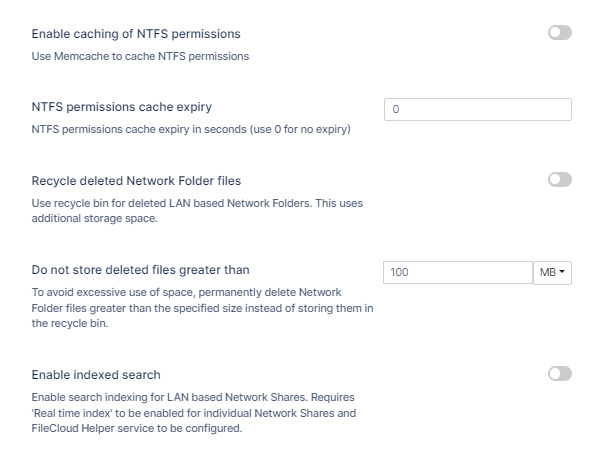Switch on the Enable indexed search toggle
Image resolution: width=606 pixels, height=472 pixels.
pyautogui.click(x=559, y=374)
